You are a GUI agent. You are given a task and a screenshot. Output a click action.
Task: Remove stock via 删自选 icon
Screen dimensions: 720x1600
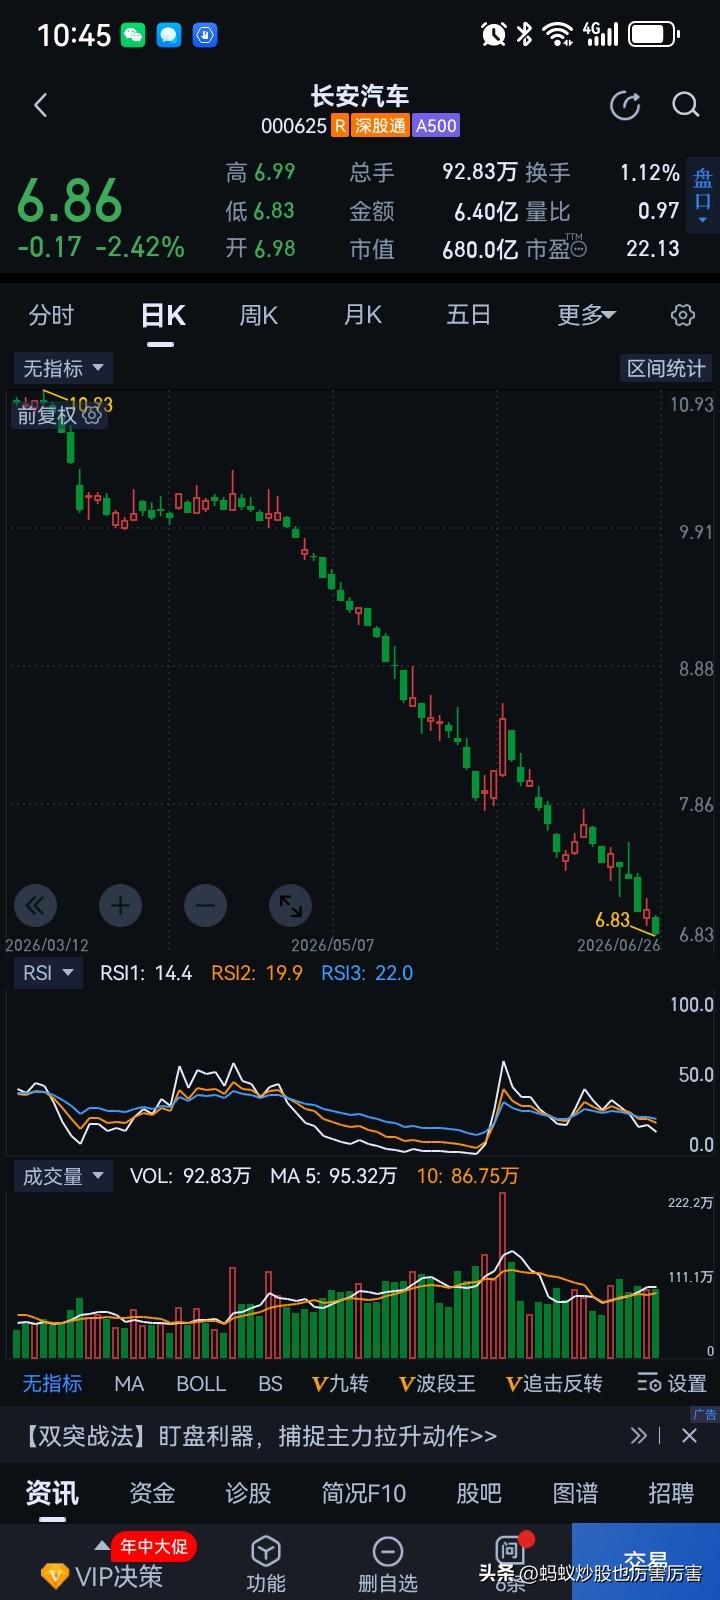coord(388,1564)
